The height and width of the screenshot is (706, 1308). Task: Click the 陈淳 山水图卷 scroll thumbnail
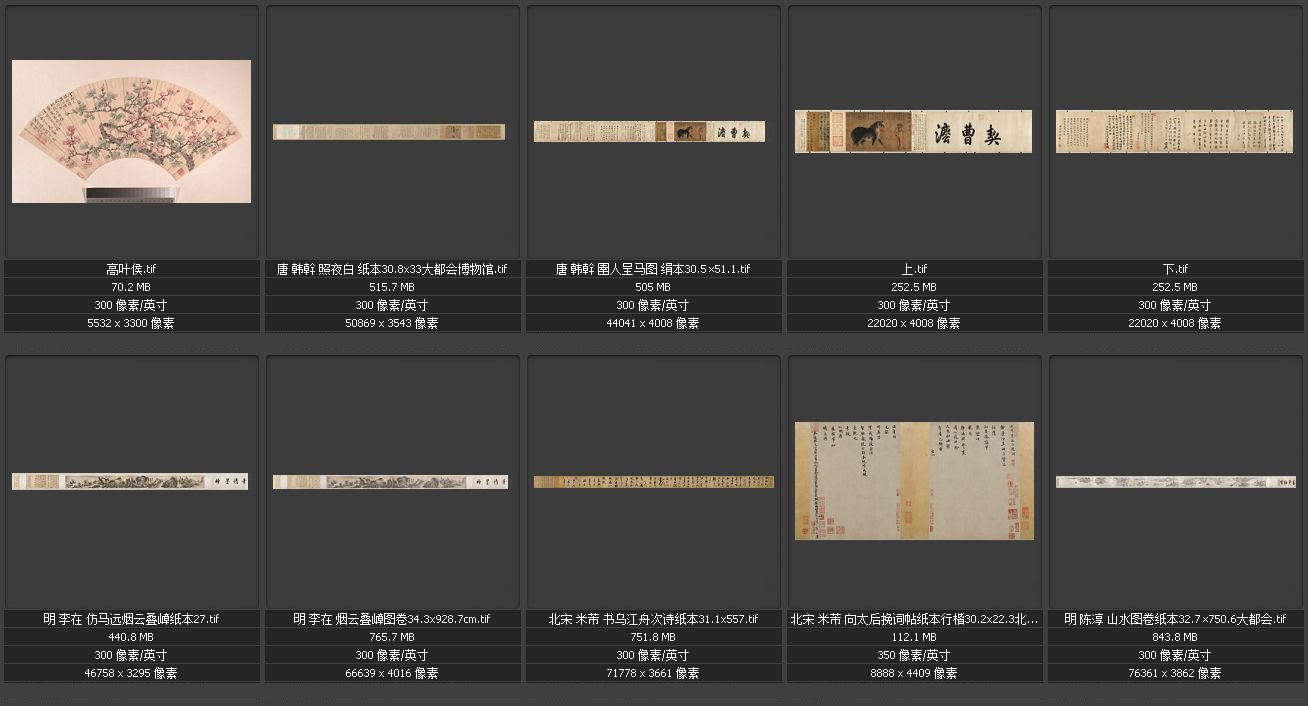[1174, 482]
